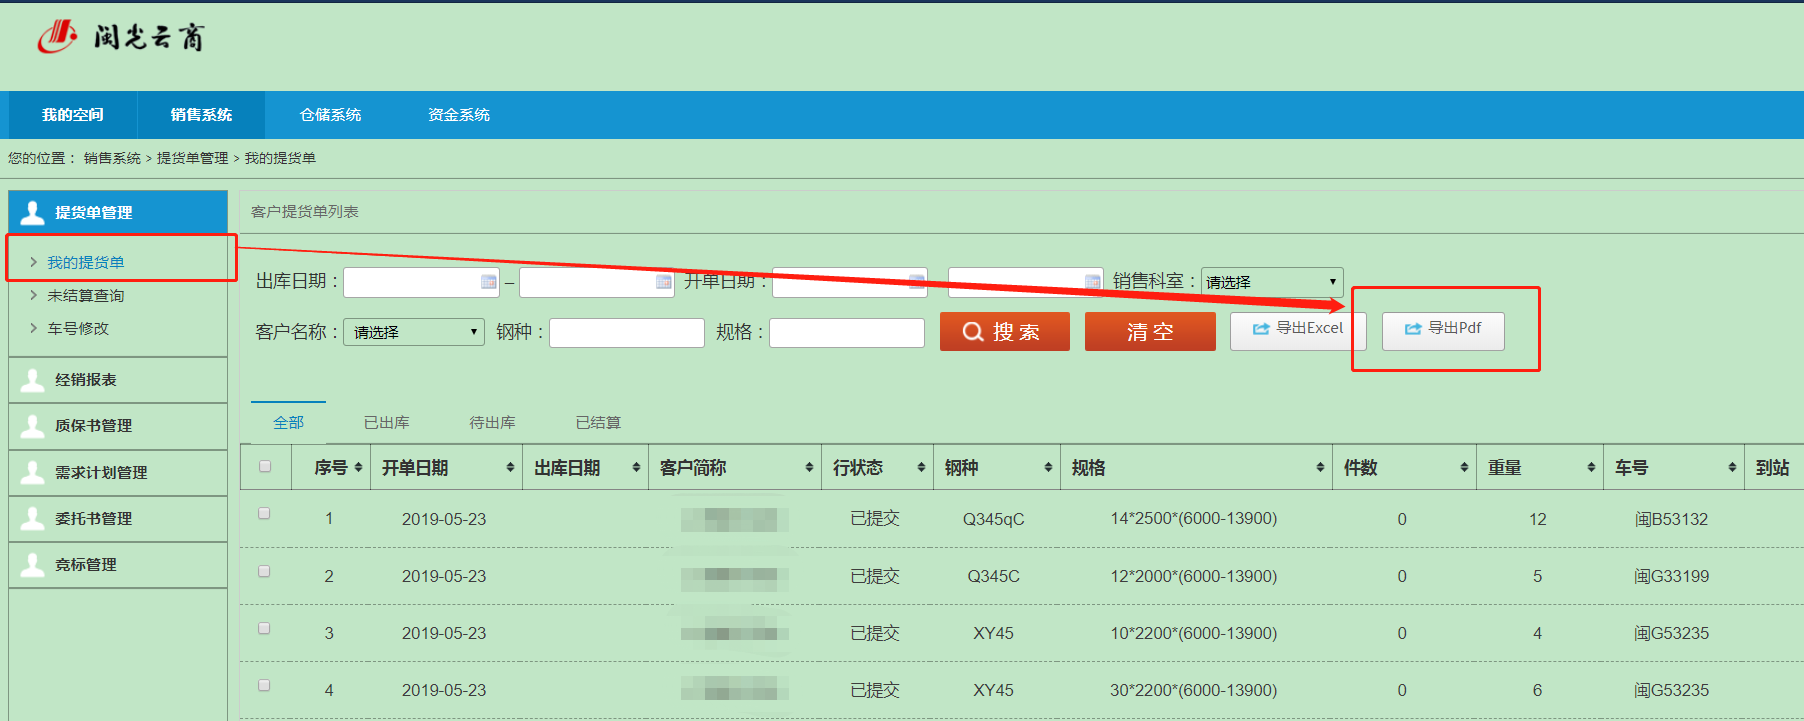Check the checkbox for row 3

coord(264,628)
